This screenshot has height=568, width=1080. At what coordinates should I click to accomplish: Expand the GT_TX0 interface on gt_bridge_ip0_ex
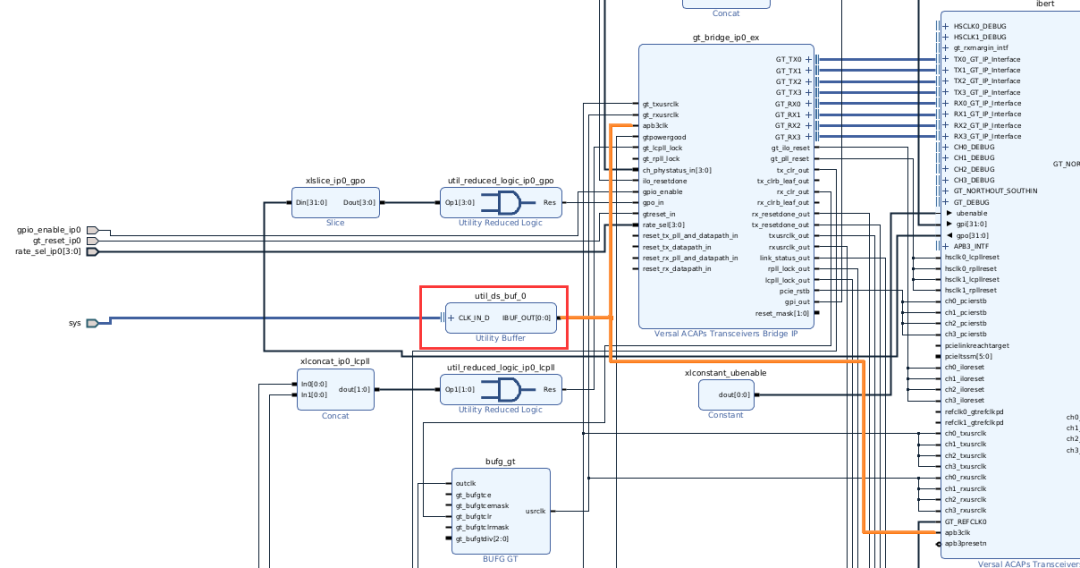(809, 60)
